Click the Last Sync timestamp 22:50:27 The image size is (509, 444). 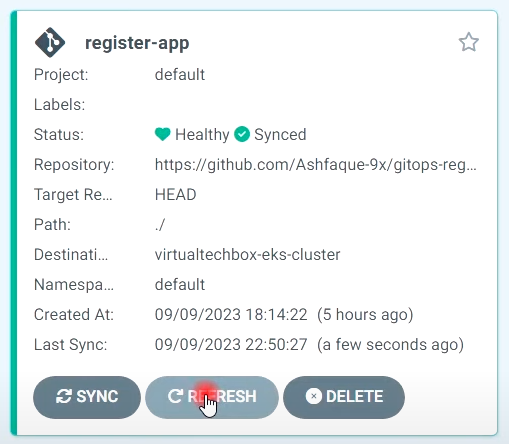coord(231,345)
